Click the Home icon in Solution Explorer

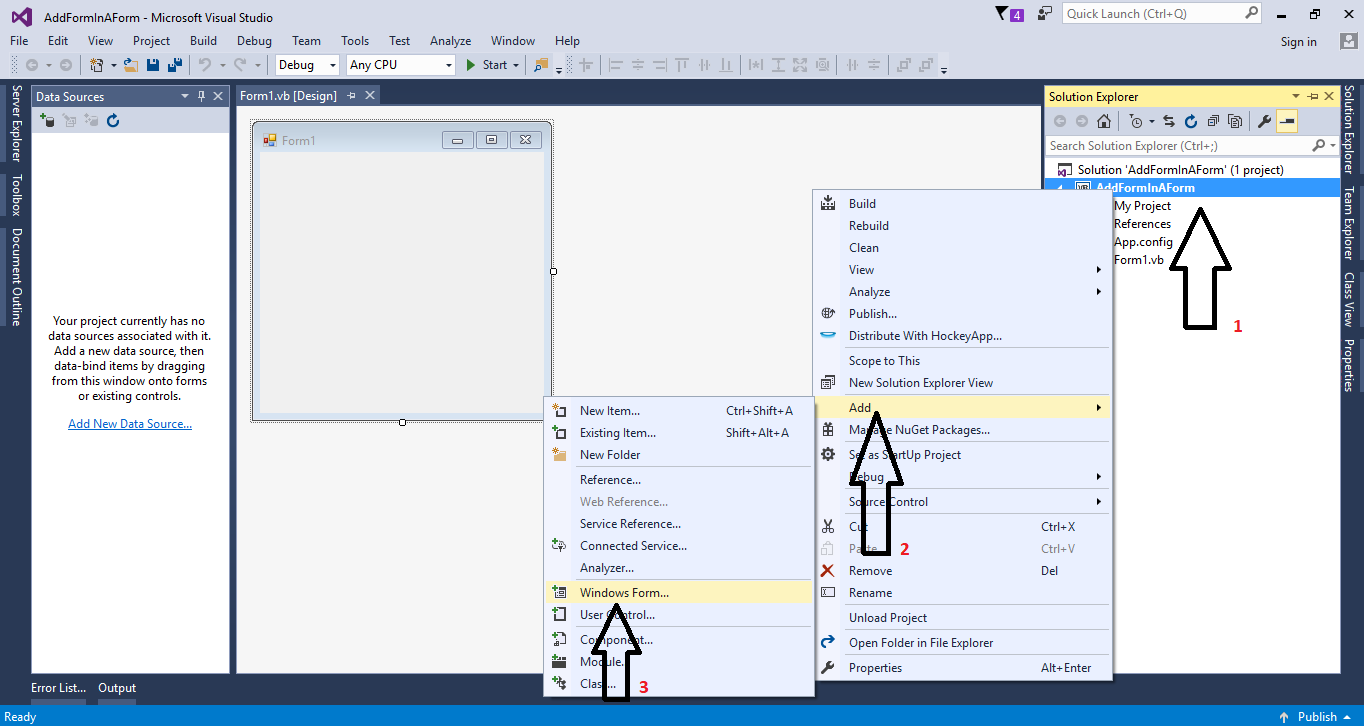pos(1104,121)
